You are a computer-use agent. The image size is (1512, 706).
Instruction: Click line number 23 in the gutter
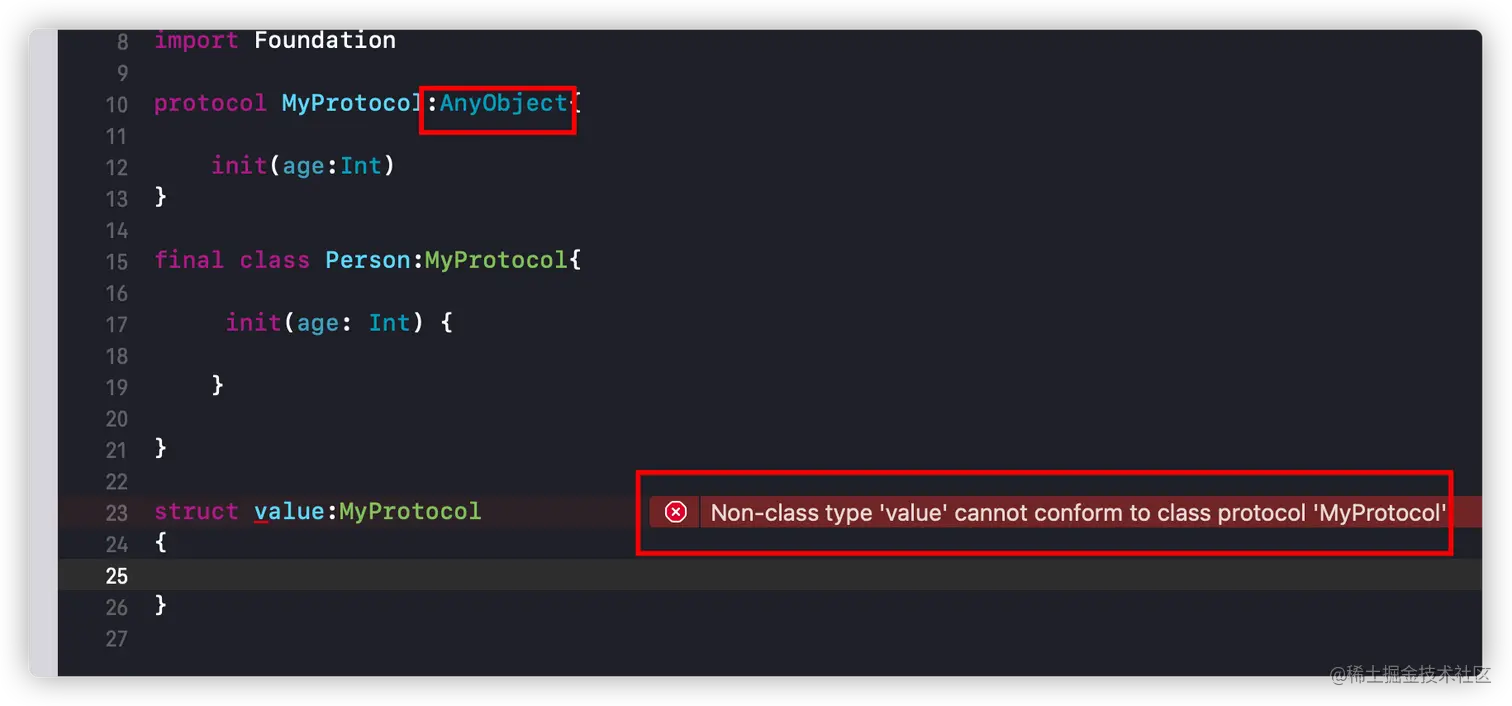point(116,512)
